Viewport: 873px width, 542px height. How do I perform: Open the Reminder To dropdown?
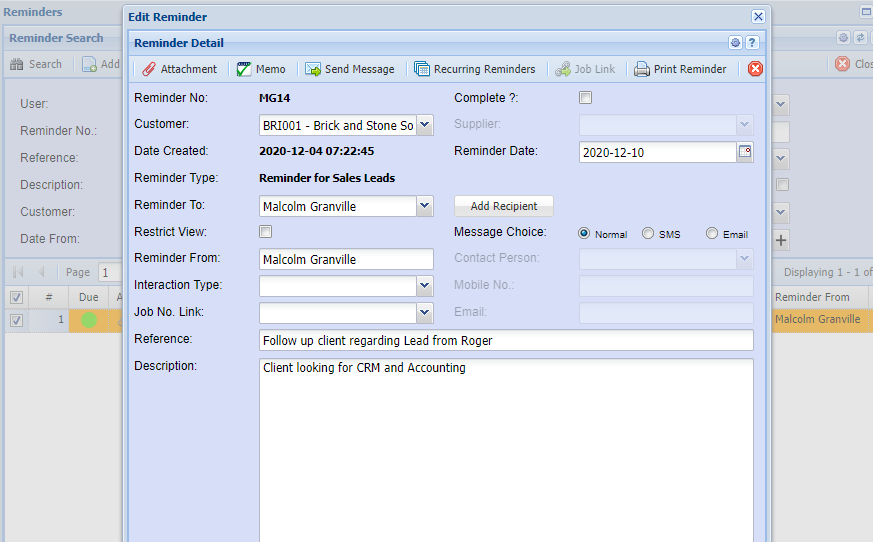[424, 206]
